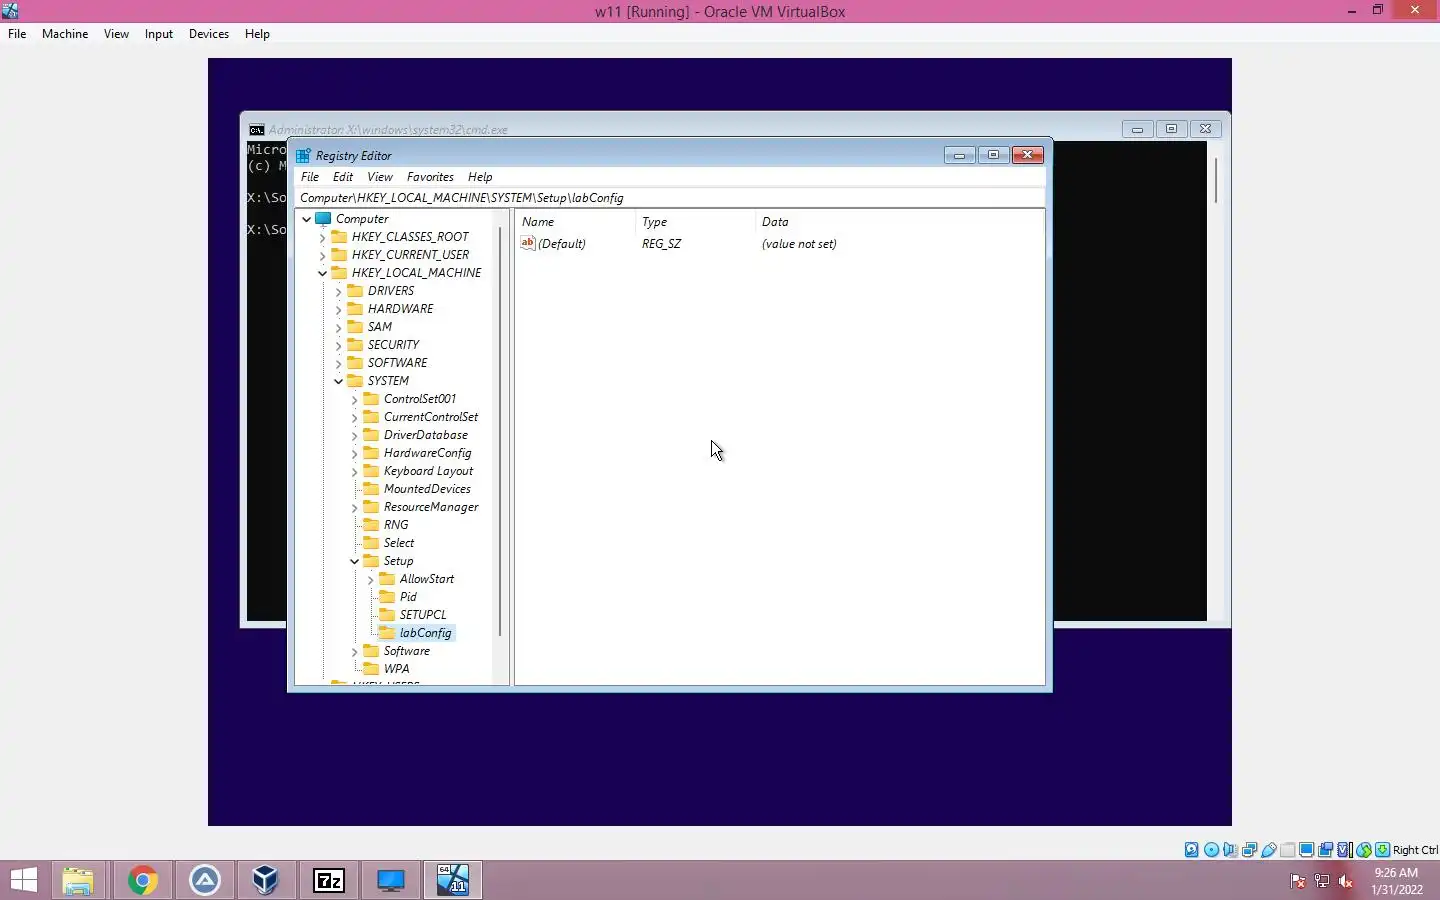Expand the HKEY_CLASSES_ROOT key

pyautogui.click(x=322, y=237)
